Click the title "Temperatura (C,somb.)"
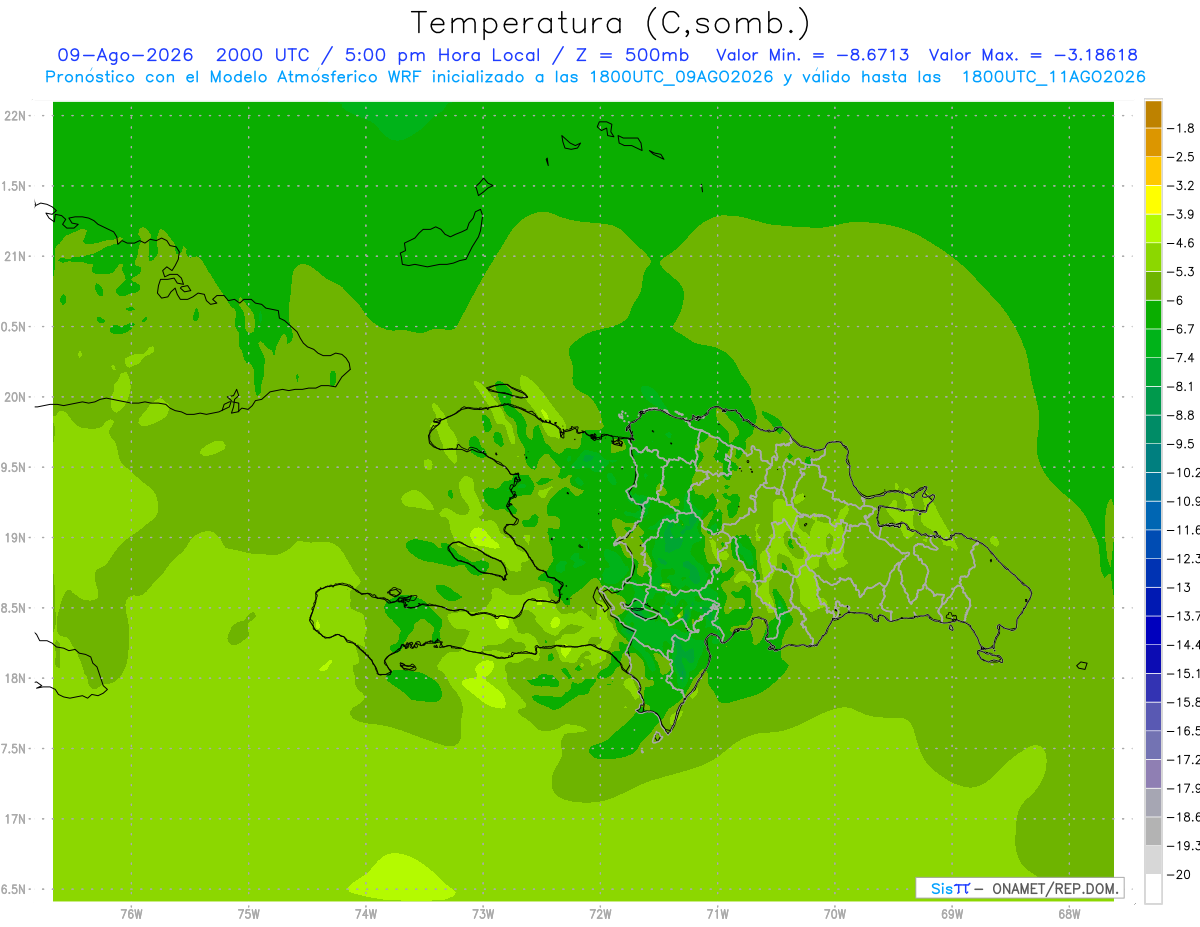Viewport: 1200px width, 927px height. pyautogui.click(x=610, y=23)
